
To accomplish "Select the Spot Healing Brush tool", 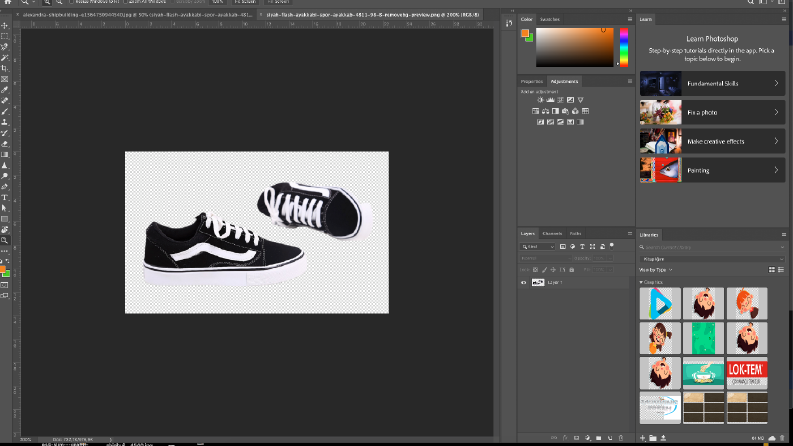I will pyautogui.click(x=5, y=101).
